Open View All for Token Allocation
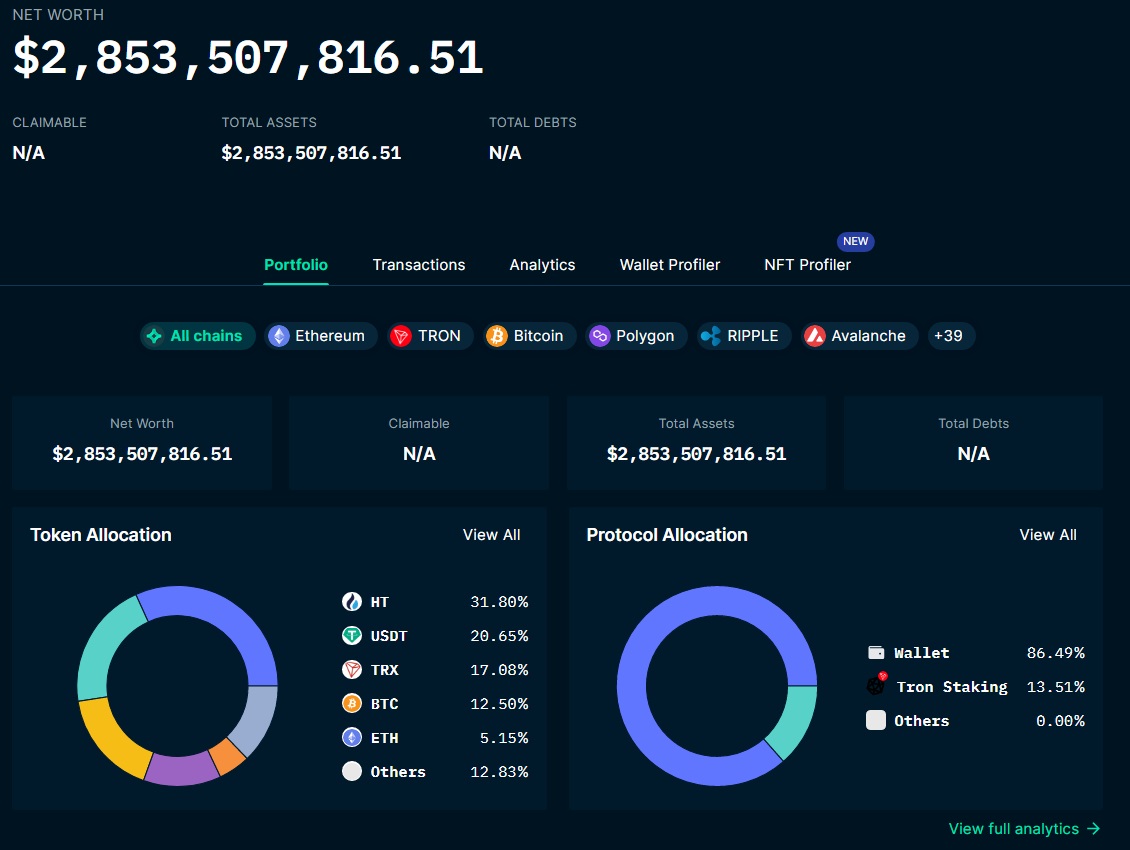The width and height of the screenshot is (1130, 850). pyautogui.click(x=491, y=535)
